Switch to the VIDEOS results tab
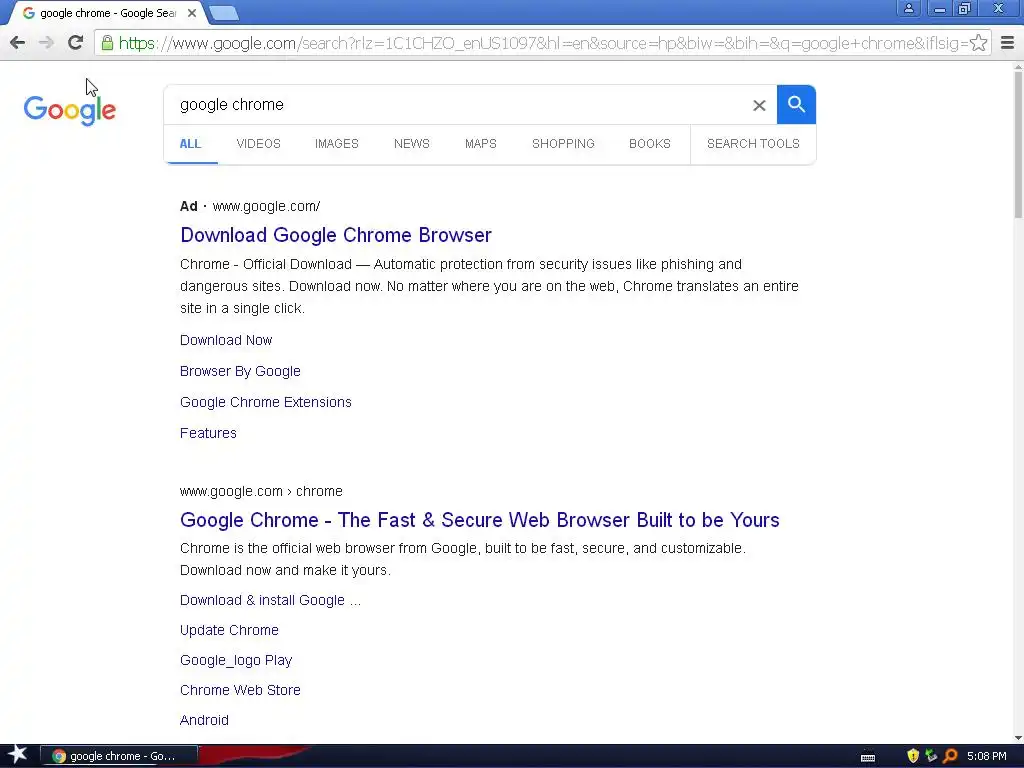 click(259, 144)
